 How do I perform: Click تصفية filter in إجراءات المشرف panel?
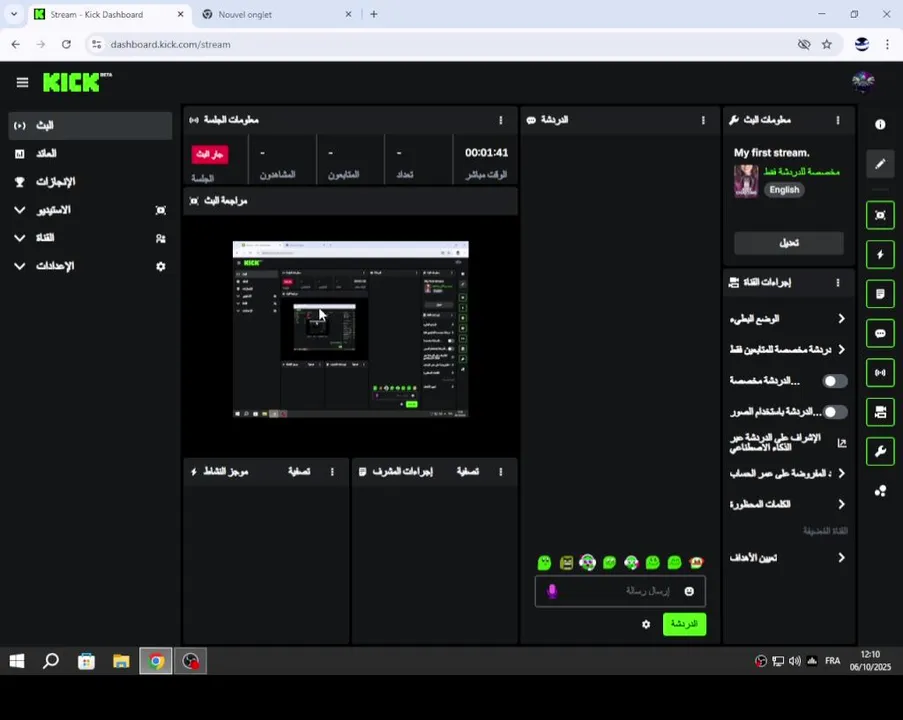click(468, 472)
